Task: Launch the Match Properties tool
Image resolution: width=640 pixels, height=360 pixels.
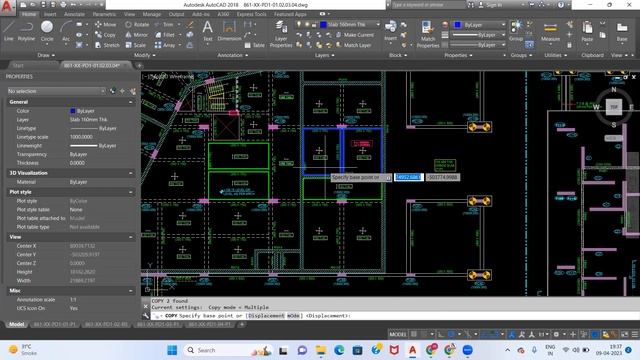Action: 428,34
